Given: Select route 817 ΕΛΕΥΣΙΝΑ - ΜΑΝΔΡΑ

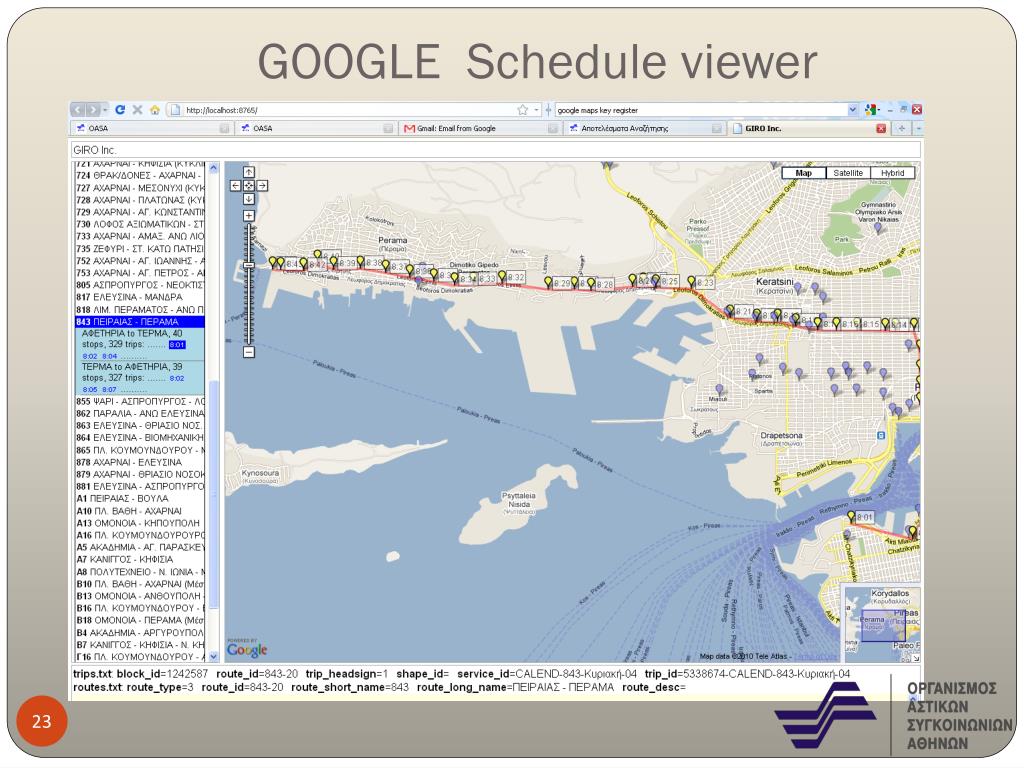Looking at the screenshot, I should point(140,297).
